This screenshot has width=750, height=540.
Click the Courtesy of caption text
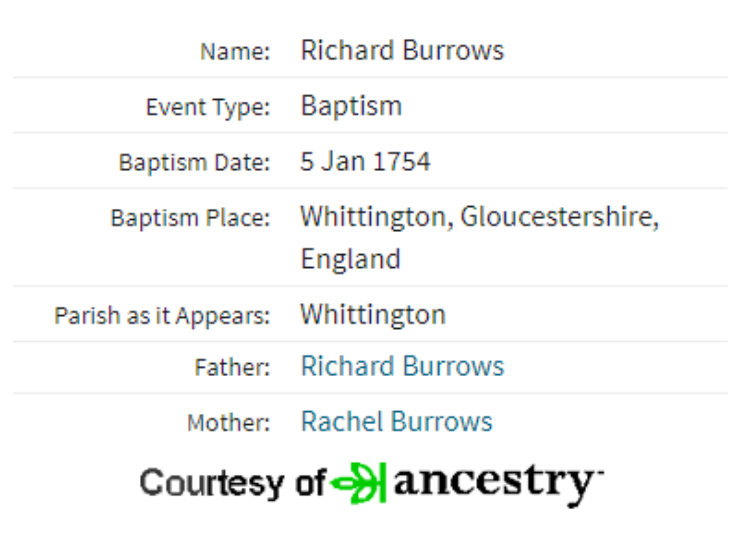pyautogui.click(x=233, y=483)
